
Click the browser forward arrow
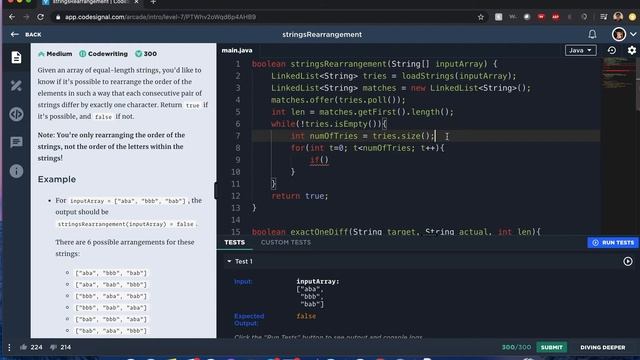(26, 17)
